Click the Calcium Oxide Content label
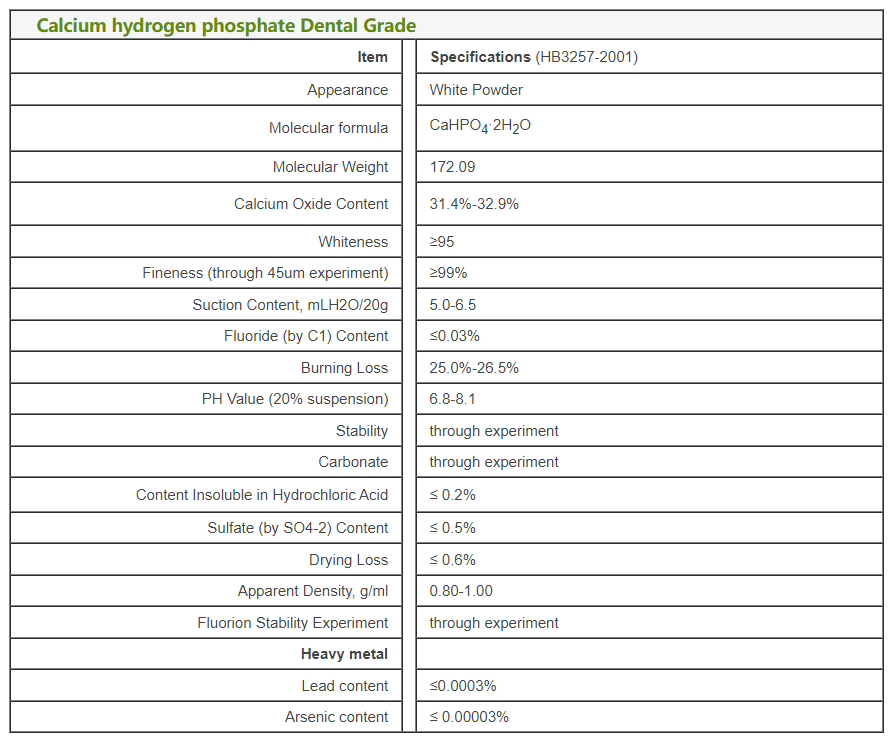Viewport: 894px width, 743px height. click(311, 204)
